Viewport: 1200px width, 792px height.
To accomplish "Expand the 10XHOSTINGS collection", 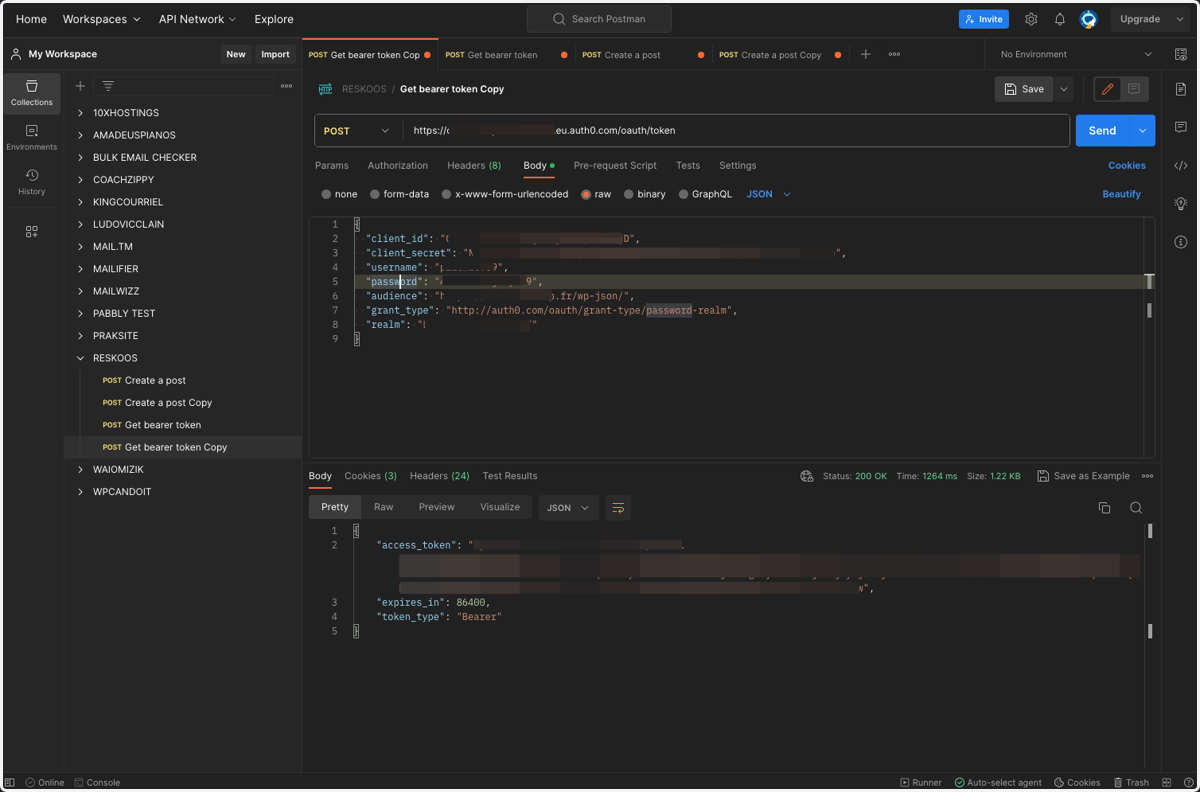I will 80,113.
